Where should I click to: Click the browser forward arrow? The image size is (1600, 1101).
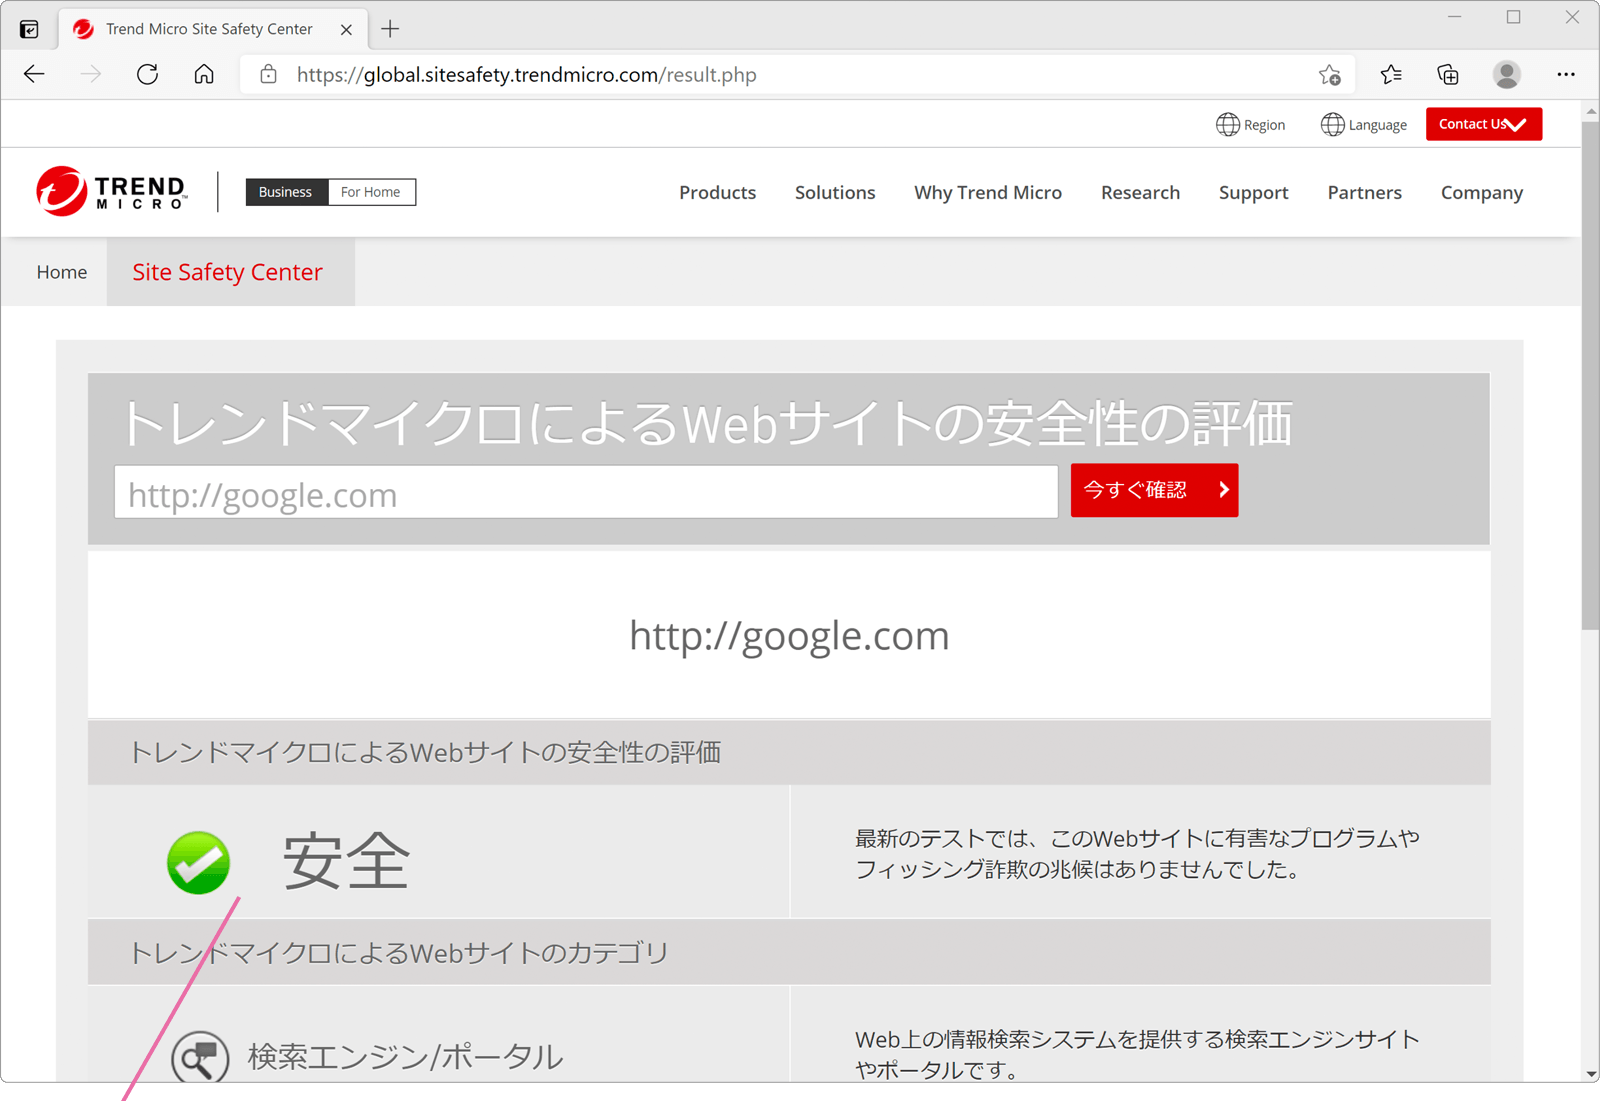pyautogui.click(x=91, y=75)
